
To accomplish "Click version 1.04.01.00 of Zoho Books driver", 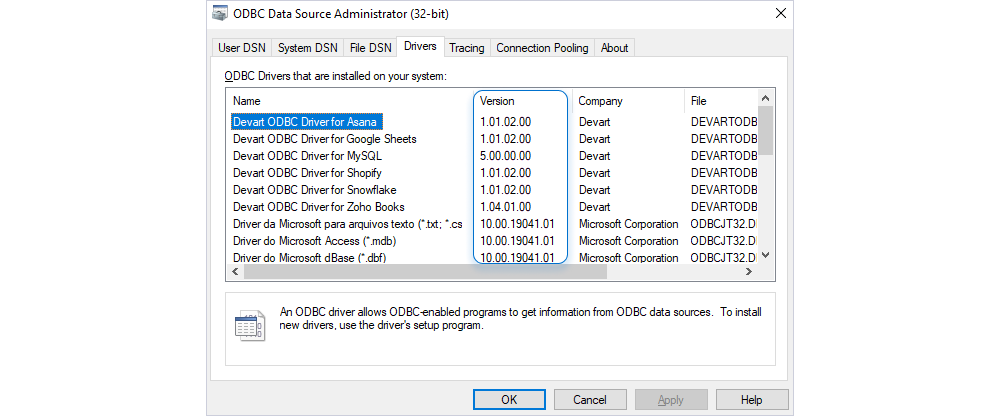I will [x=506, y=207].
